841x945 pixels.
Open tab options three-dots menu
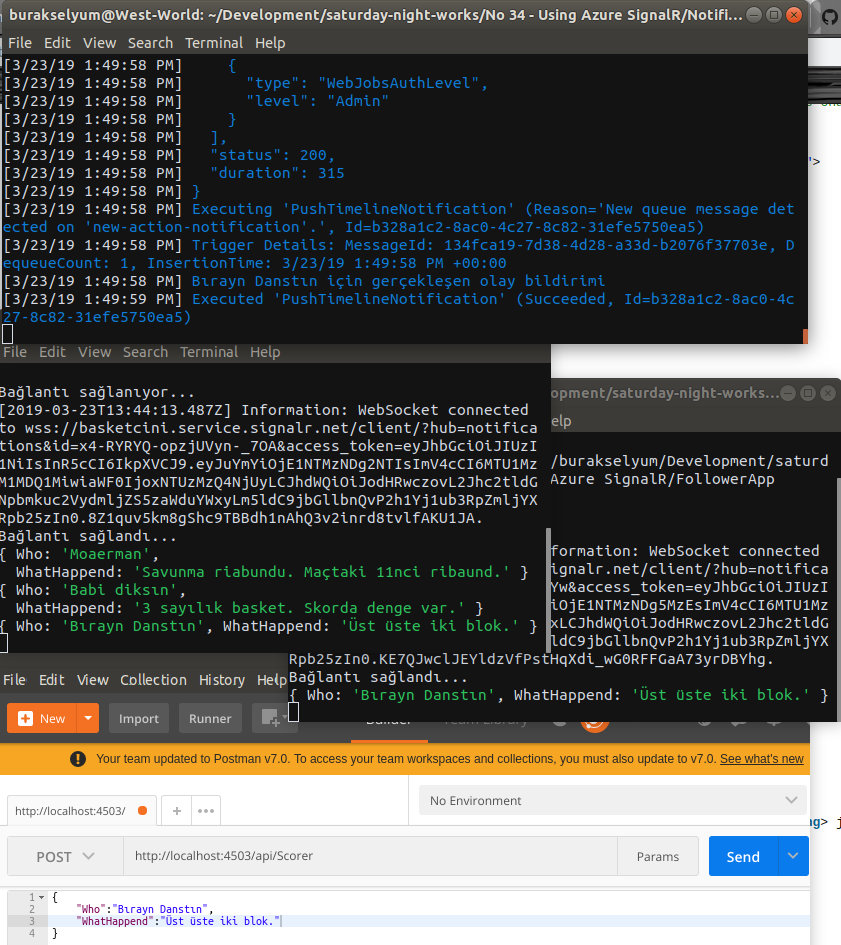point(205,810)
